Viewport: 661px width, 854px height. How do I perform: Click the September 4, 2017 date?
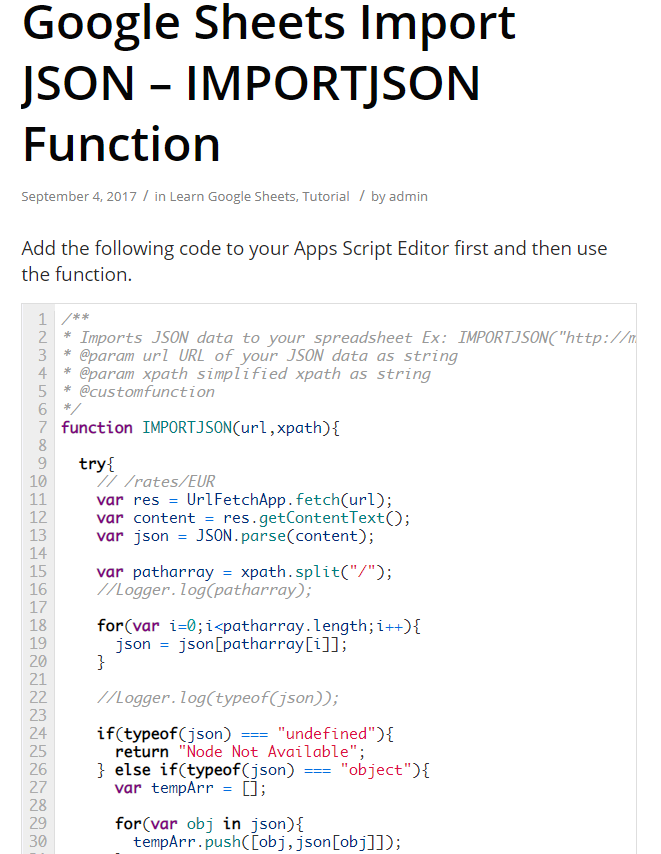tap(79, 197)
